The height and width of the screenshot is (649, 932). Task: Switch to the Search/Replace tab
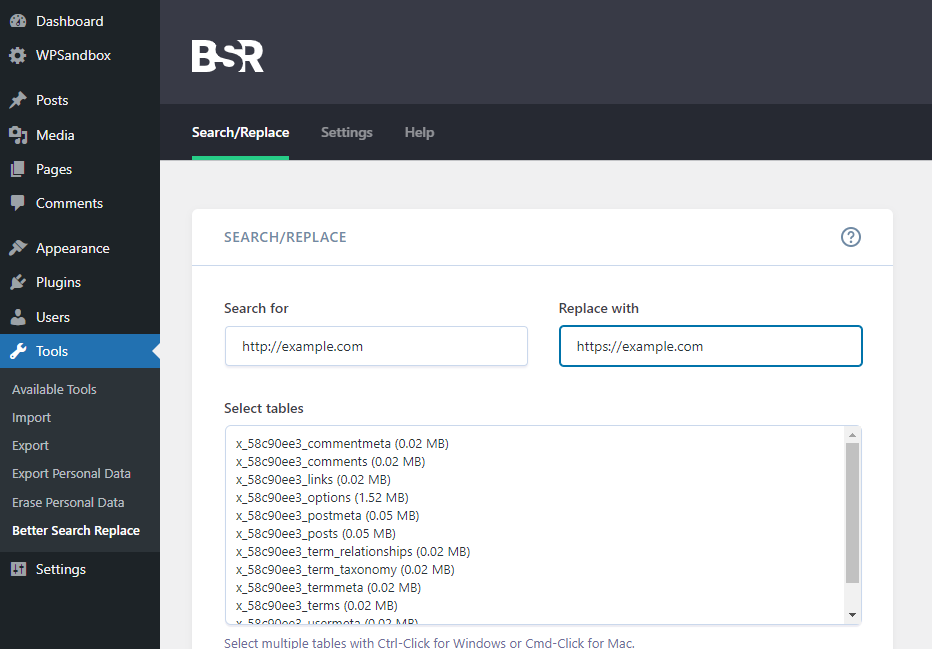[240, 133]
